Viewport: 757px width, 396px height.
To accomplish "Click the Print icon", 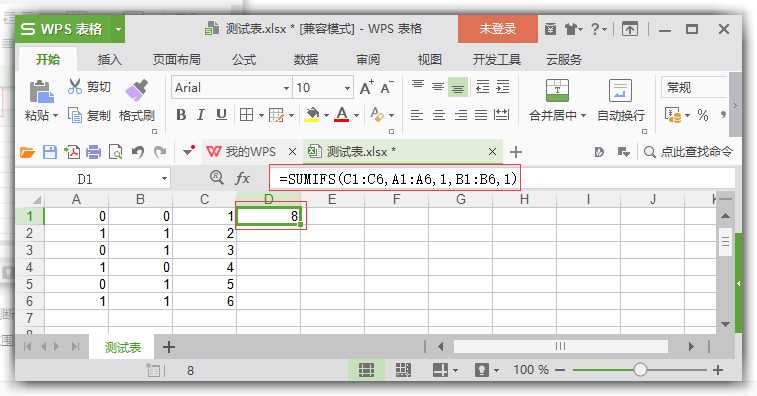I will [x=94, y=153].
